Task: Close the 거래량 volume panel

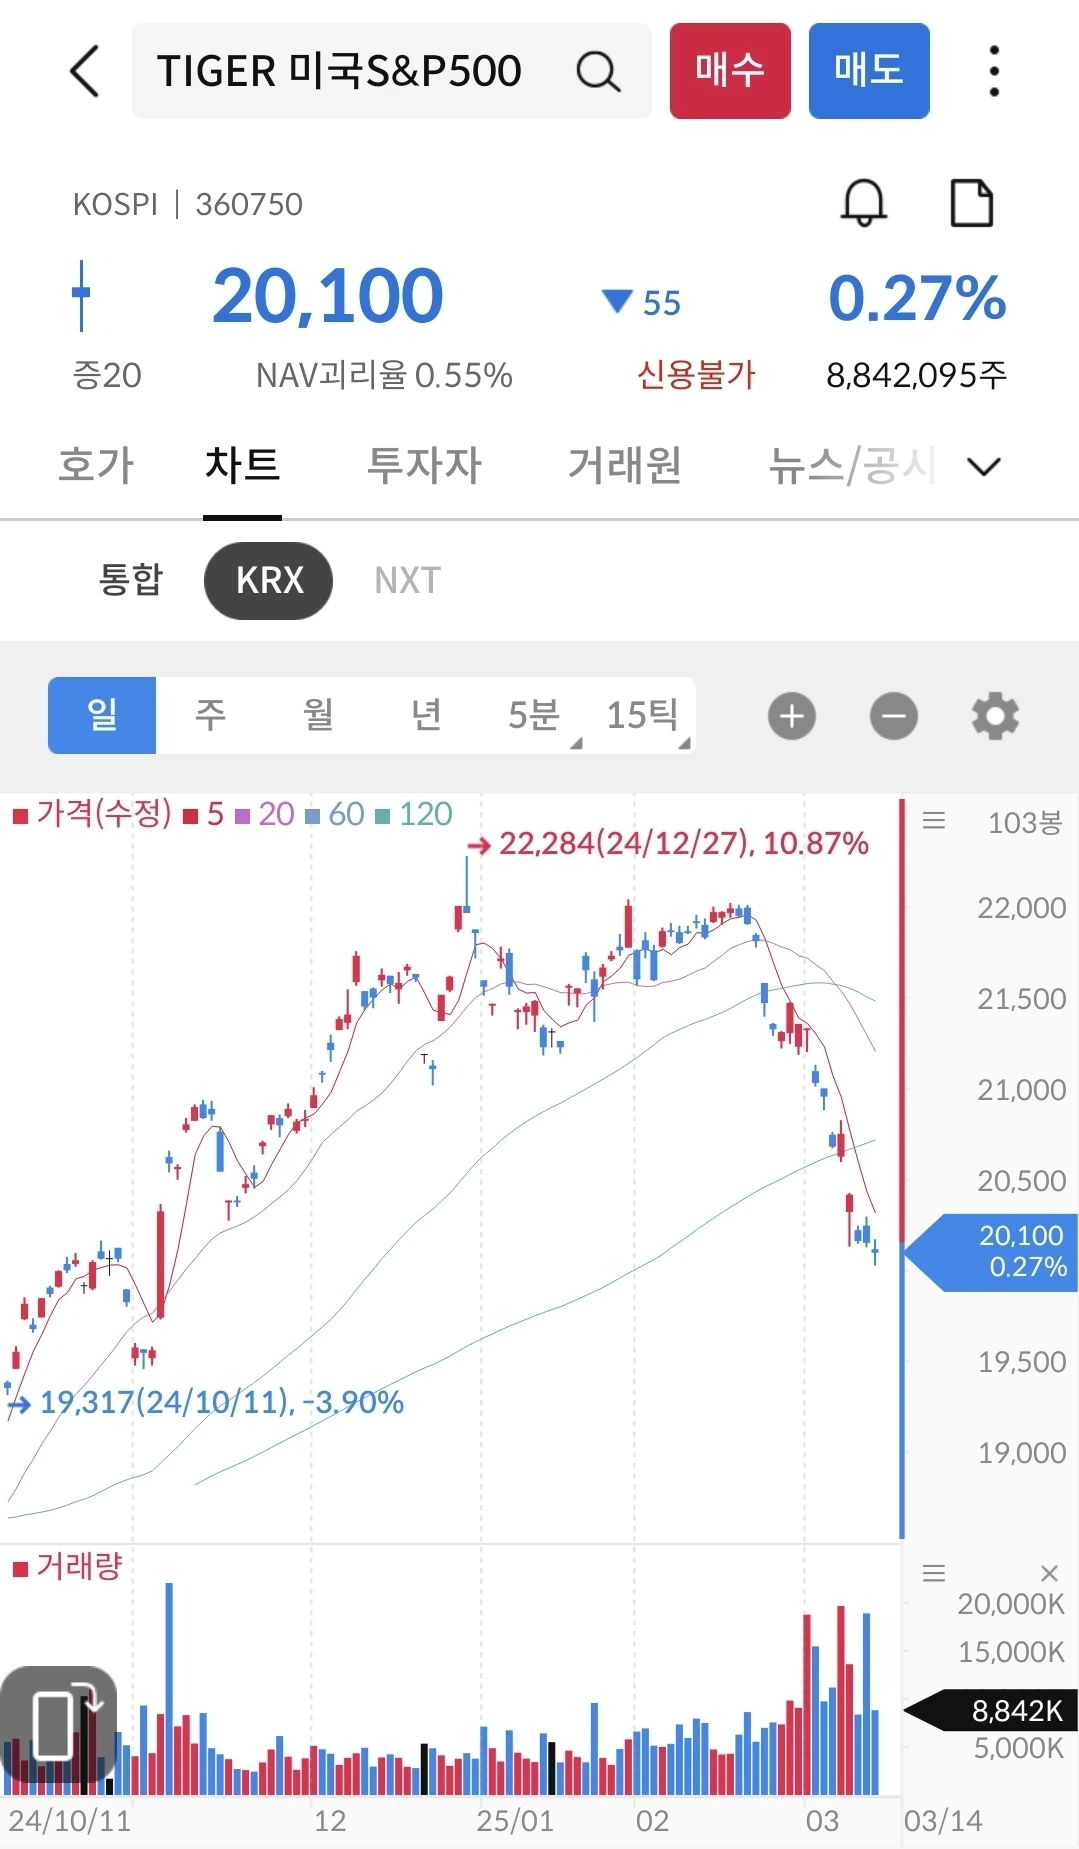Action: [1049, 1573]
